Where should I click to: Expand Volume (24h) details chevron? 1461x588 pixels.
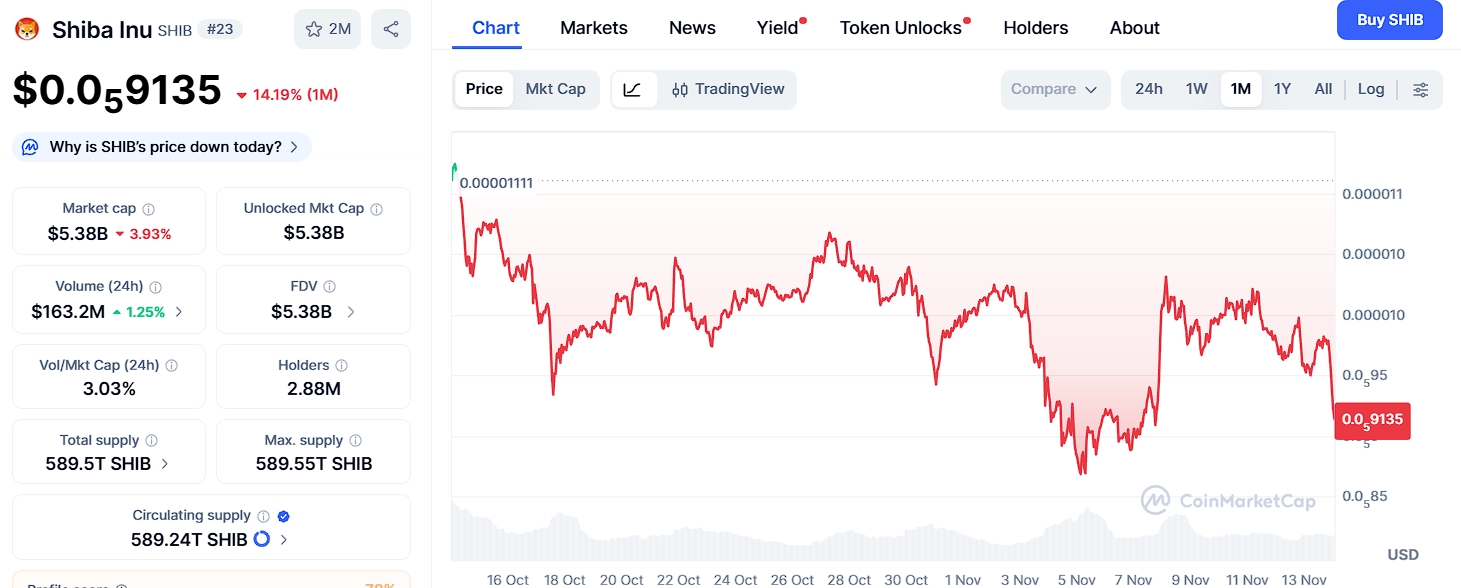coord(179,312)
